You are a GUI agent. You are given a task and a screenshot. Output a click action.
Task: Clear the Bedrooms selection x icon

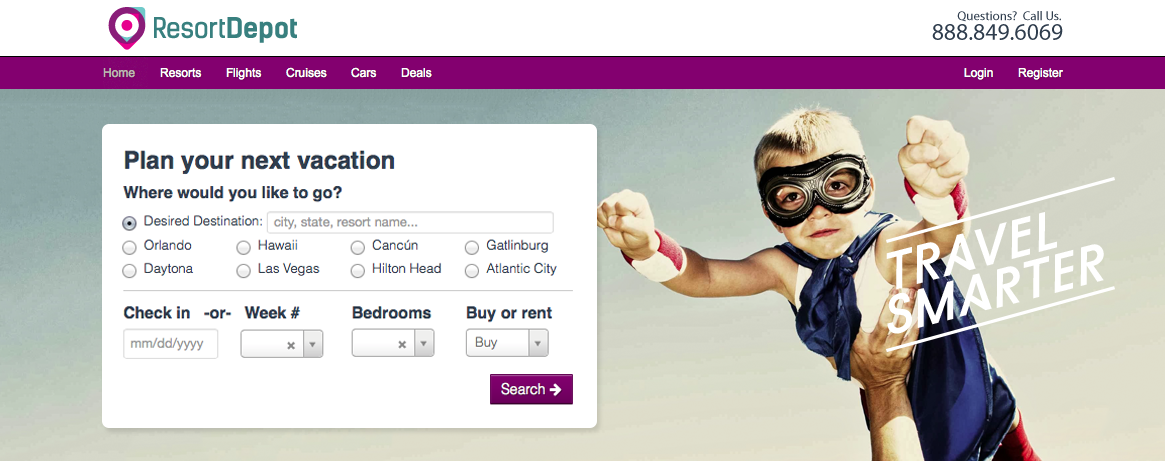[x=402, y=345]
